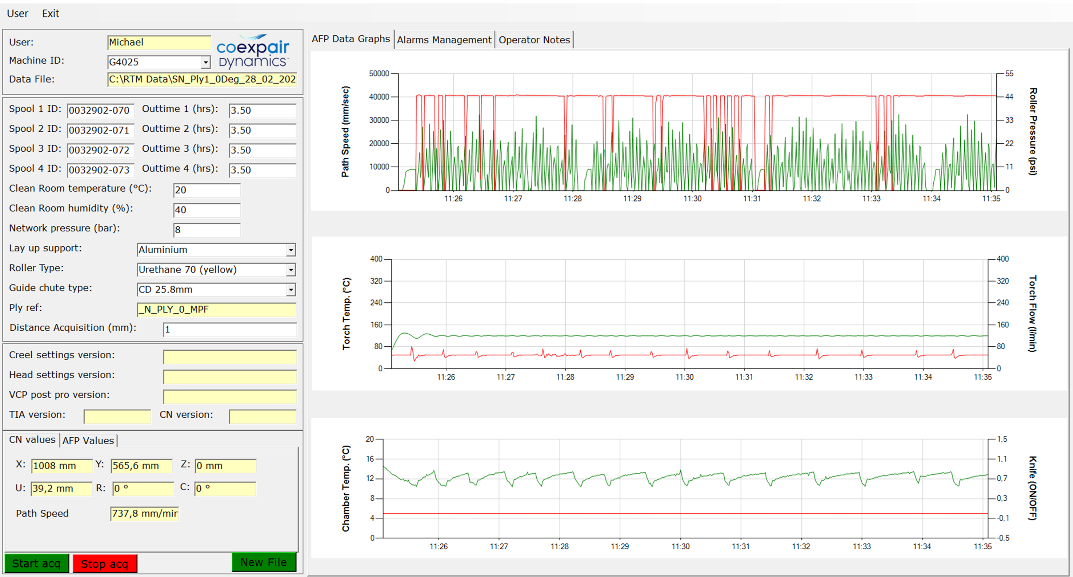Image resolution: width=1073 pixels, height=577 pixels.
Task: Select the C axis value field
Action: [225, 489]
